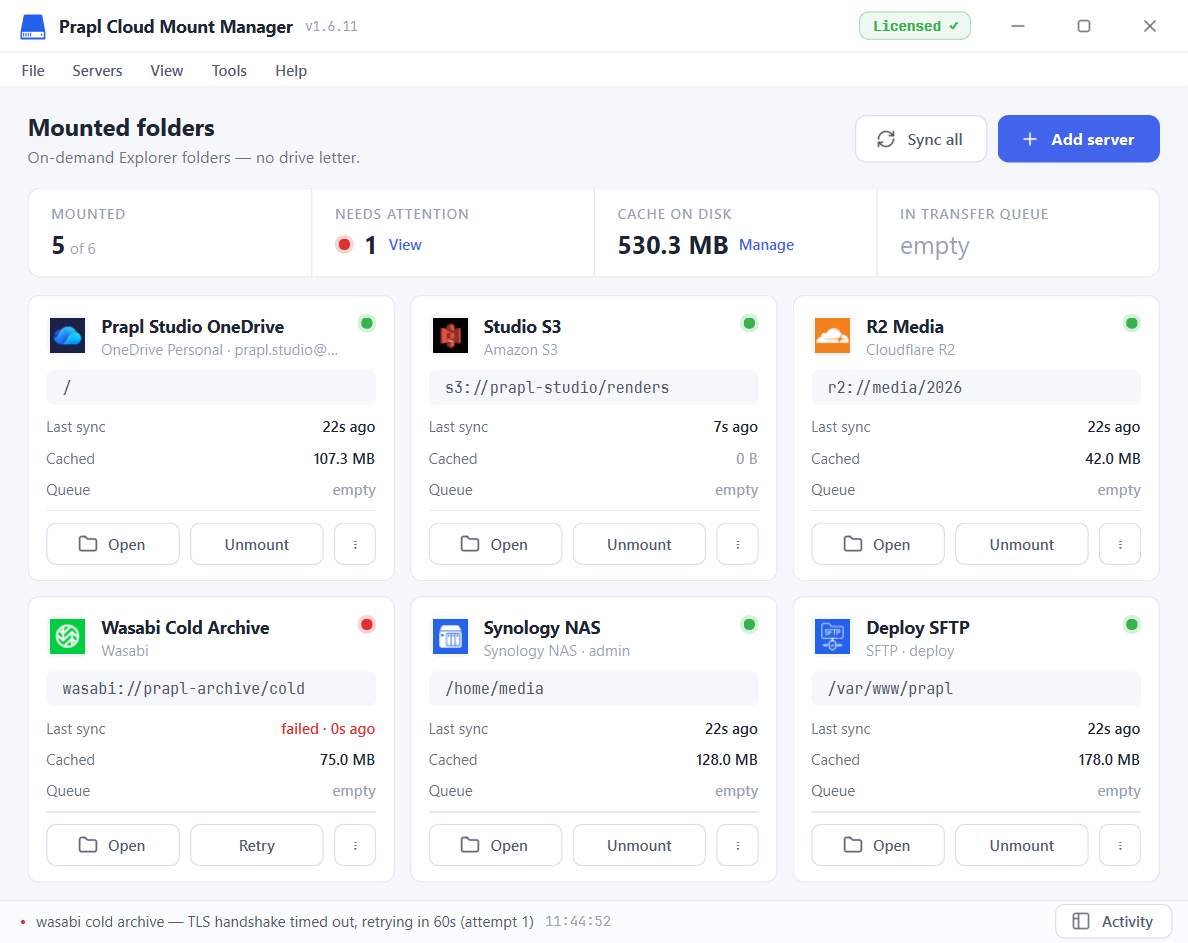Click the Prapl Cloud Mount Manager app logo
Screen dimensions: 1188x943
33,27
